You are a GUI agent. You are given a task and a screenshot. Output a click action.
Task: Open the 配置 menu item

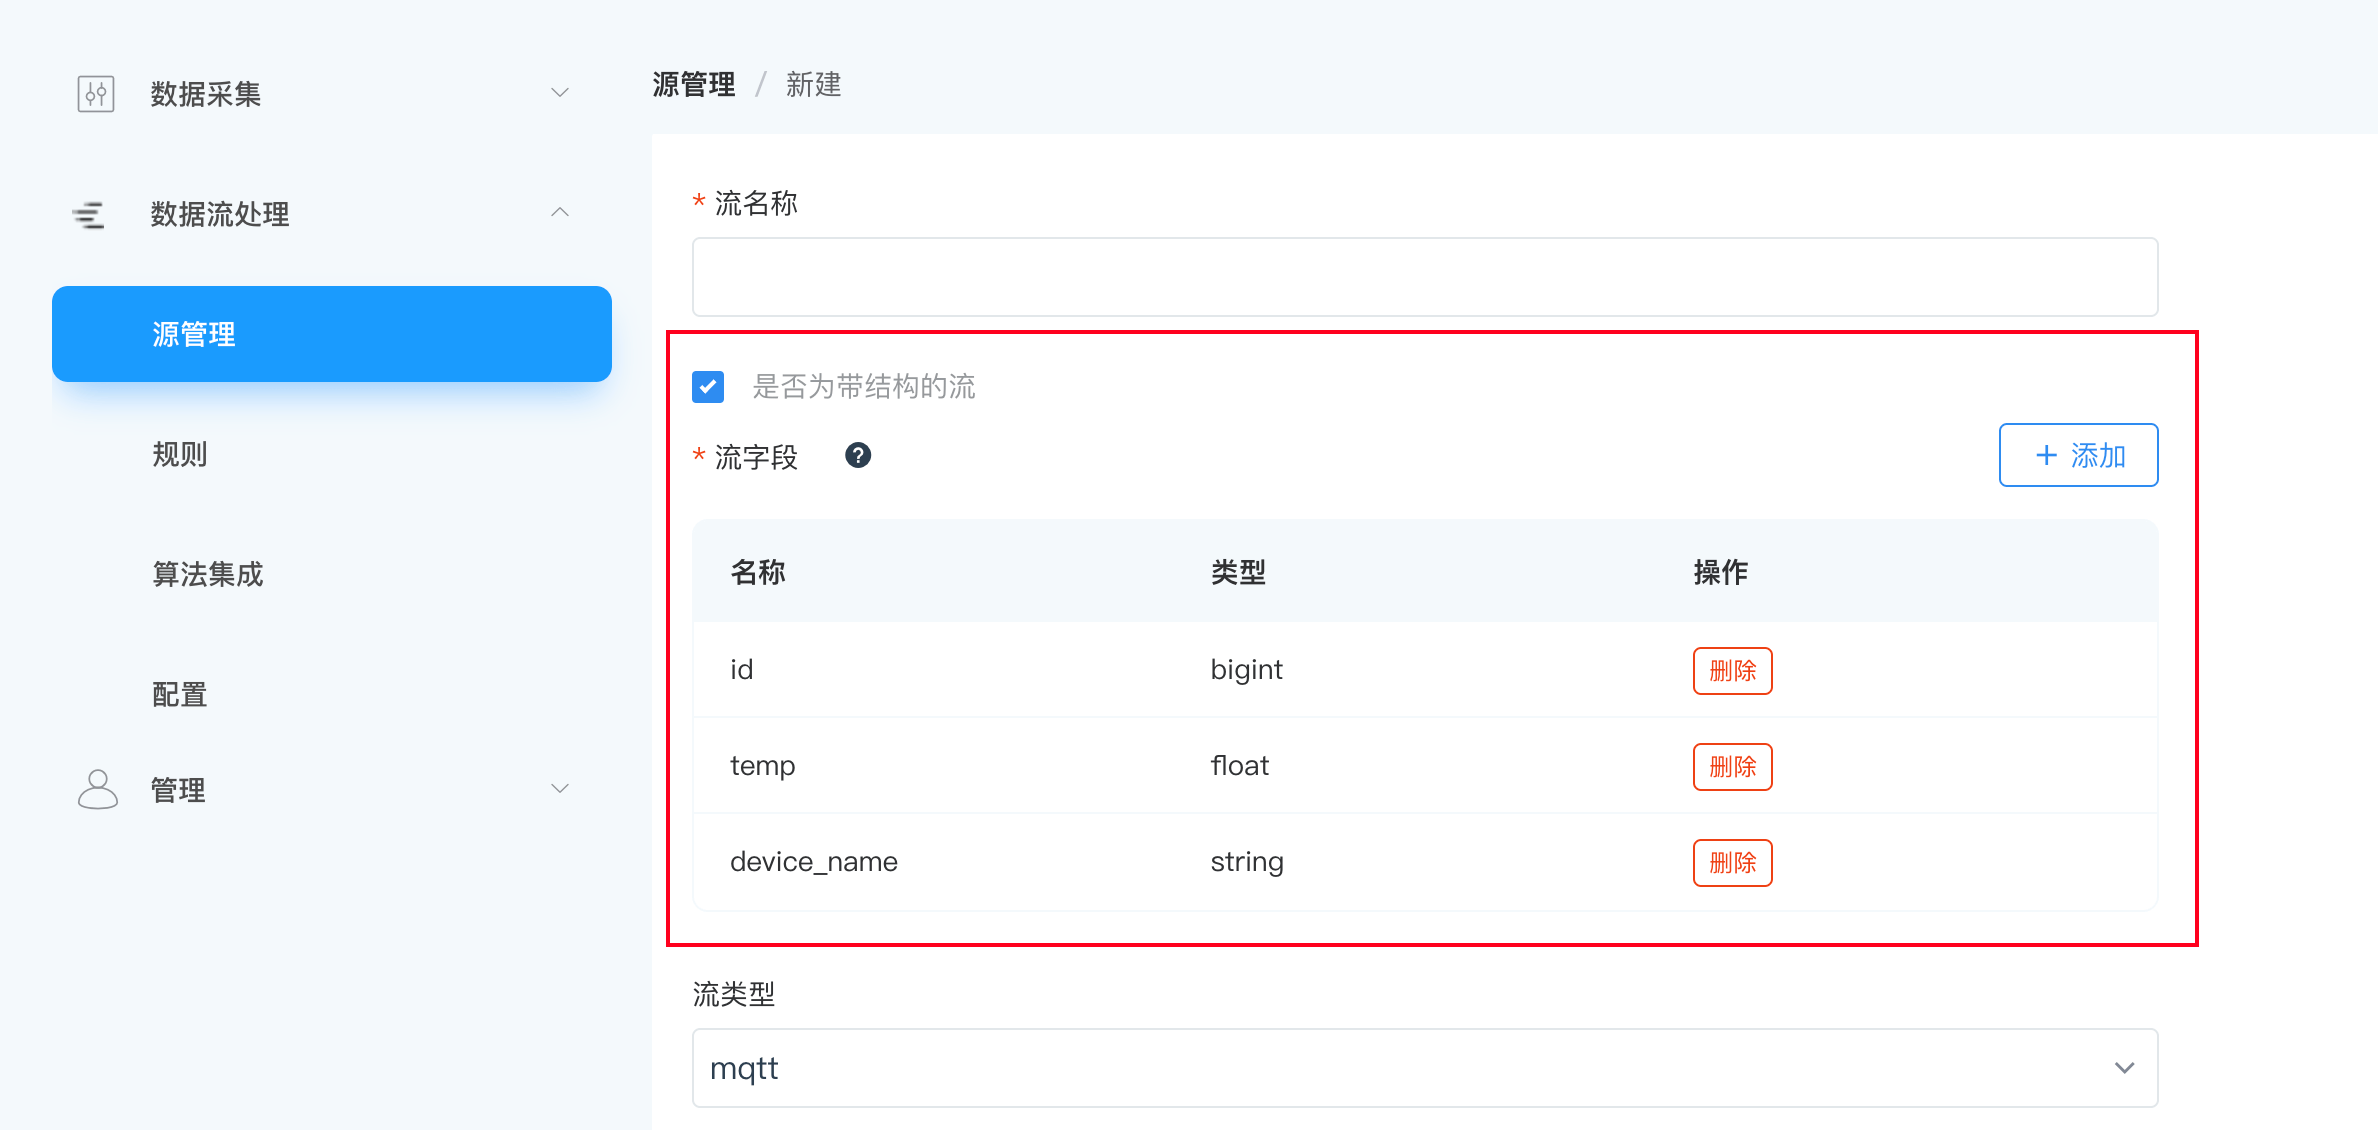[x=180, y=694]
